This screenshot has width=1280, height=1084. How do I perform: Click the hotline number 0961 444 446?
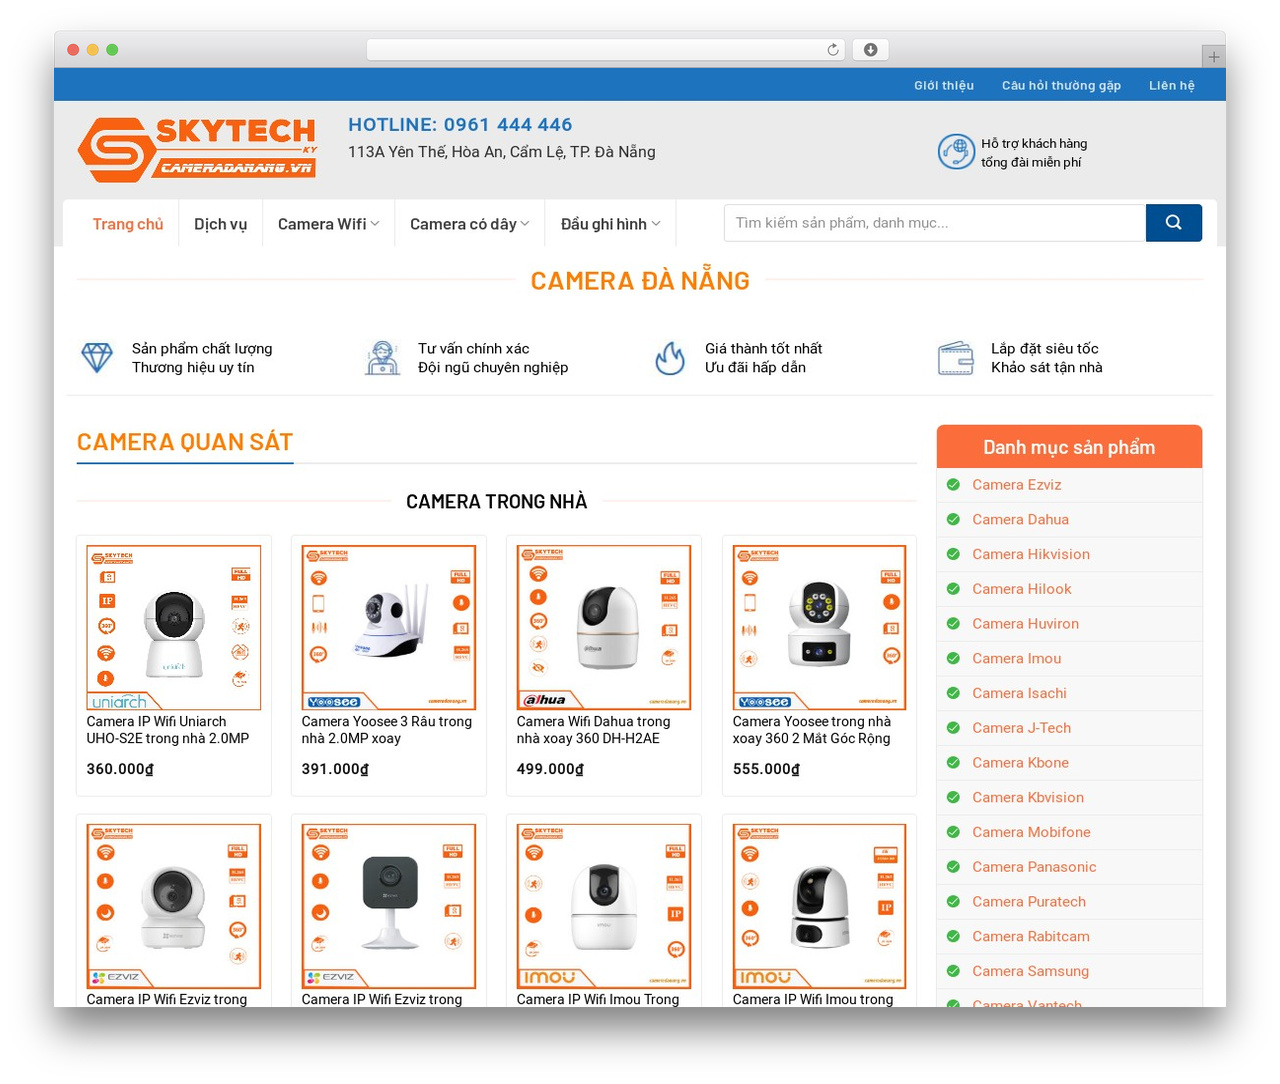coord(508,125)
